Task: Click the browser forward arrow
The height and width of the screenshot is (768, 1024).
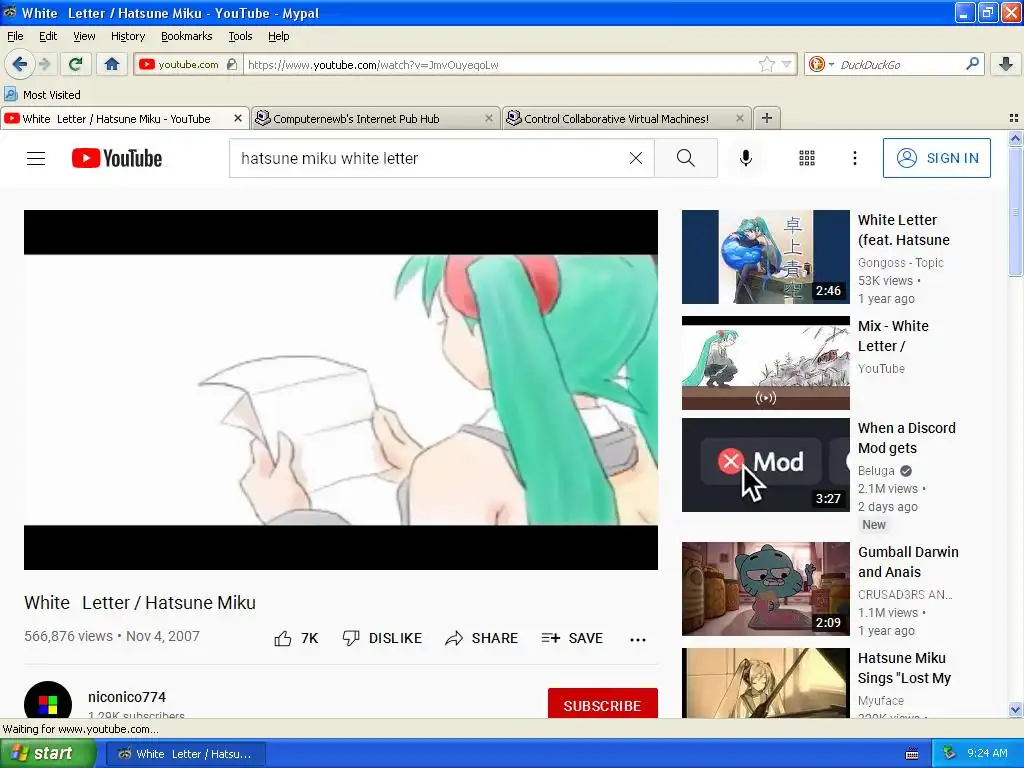Action: 45,64
